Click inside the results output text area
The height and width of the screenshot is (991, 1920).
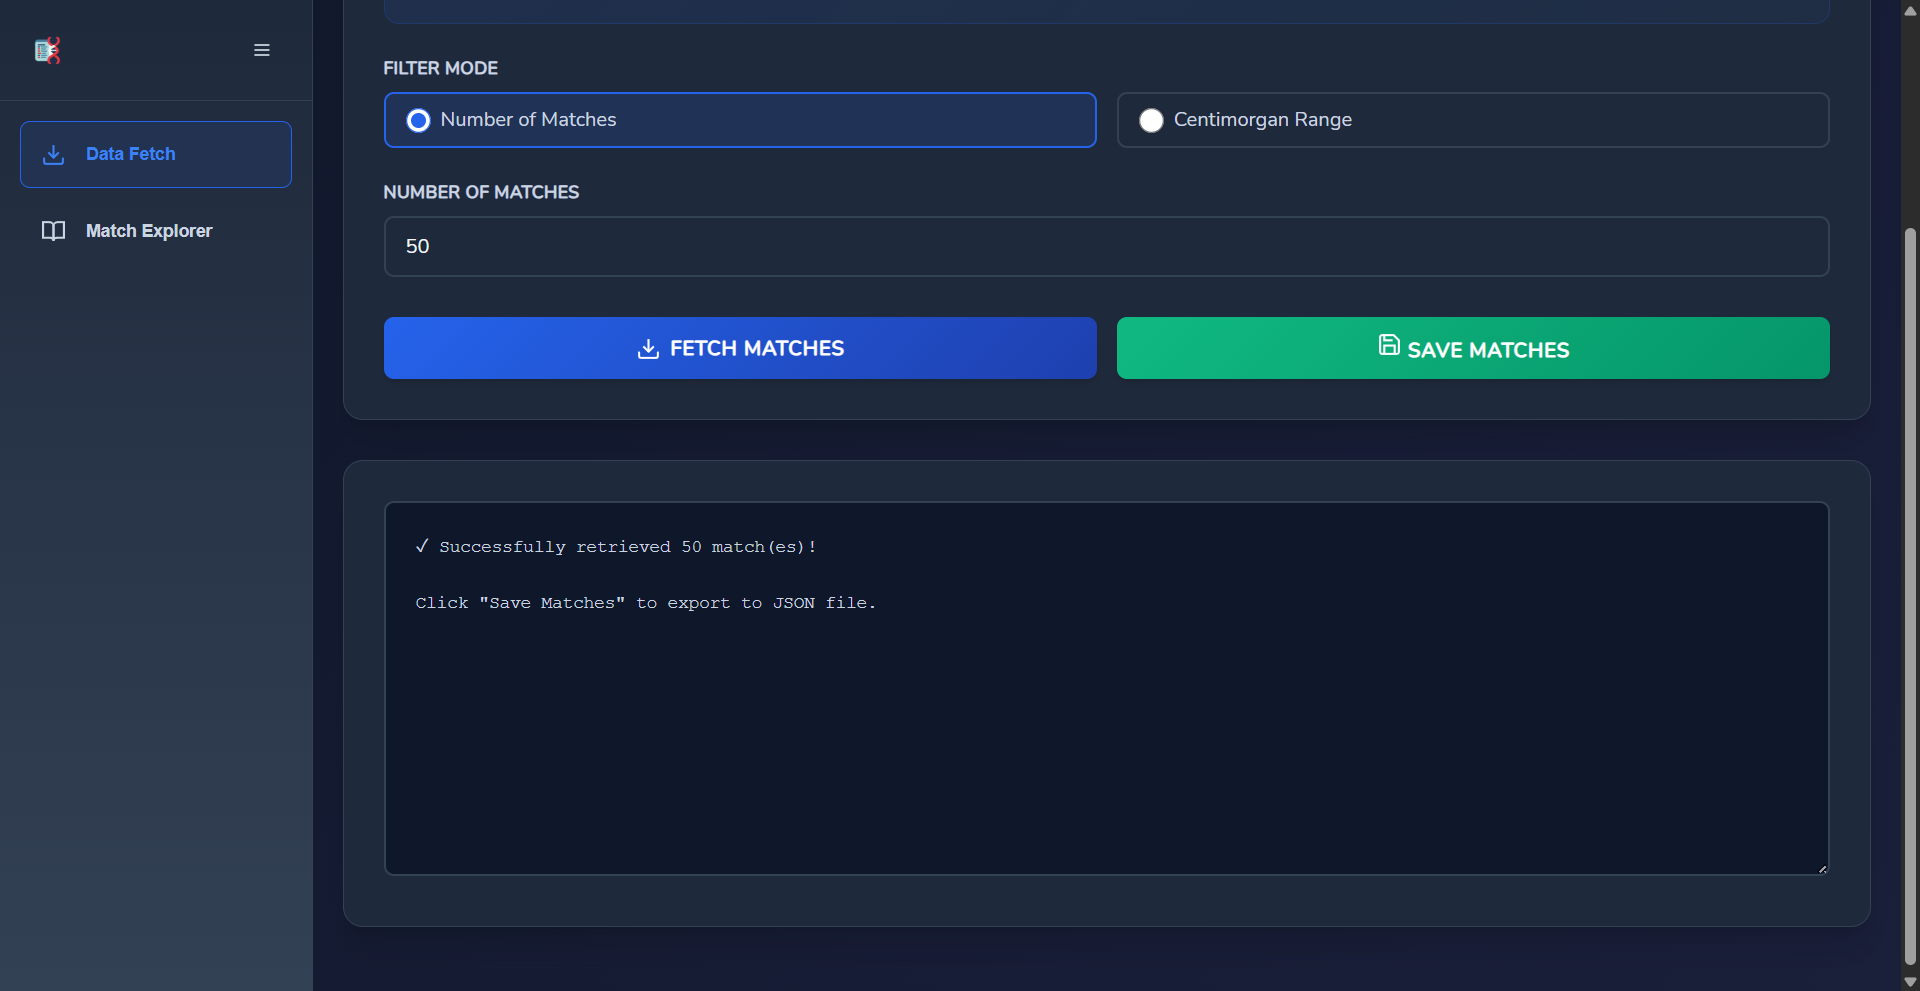[1106, 740]
